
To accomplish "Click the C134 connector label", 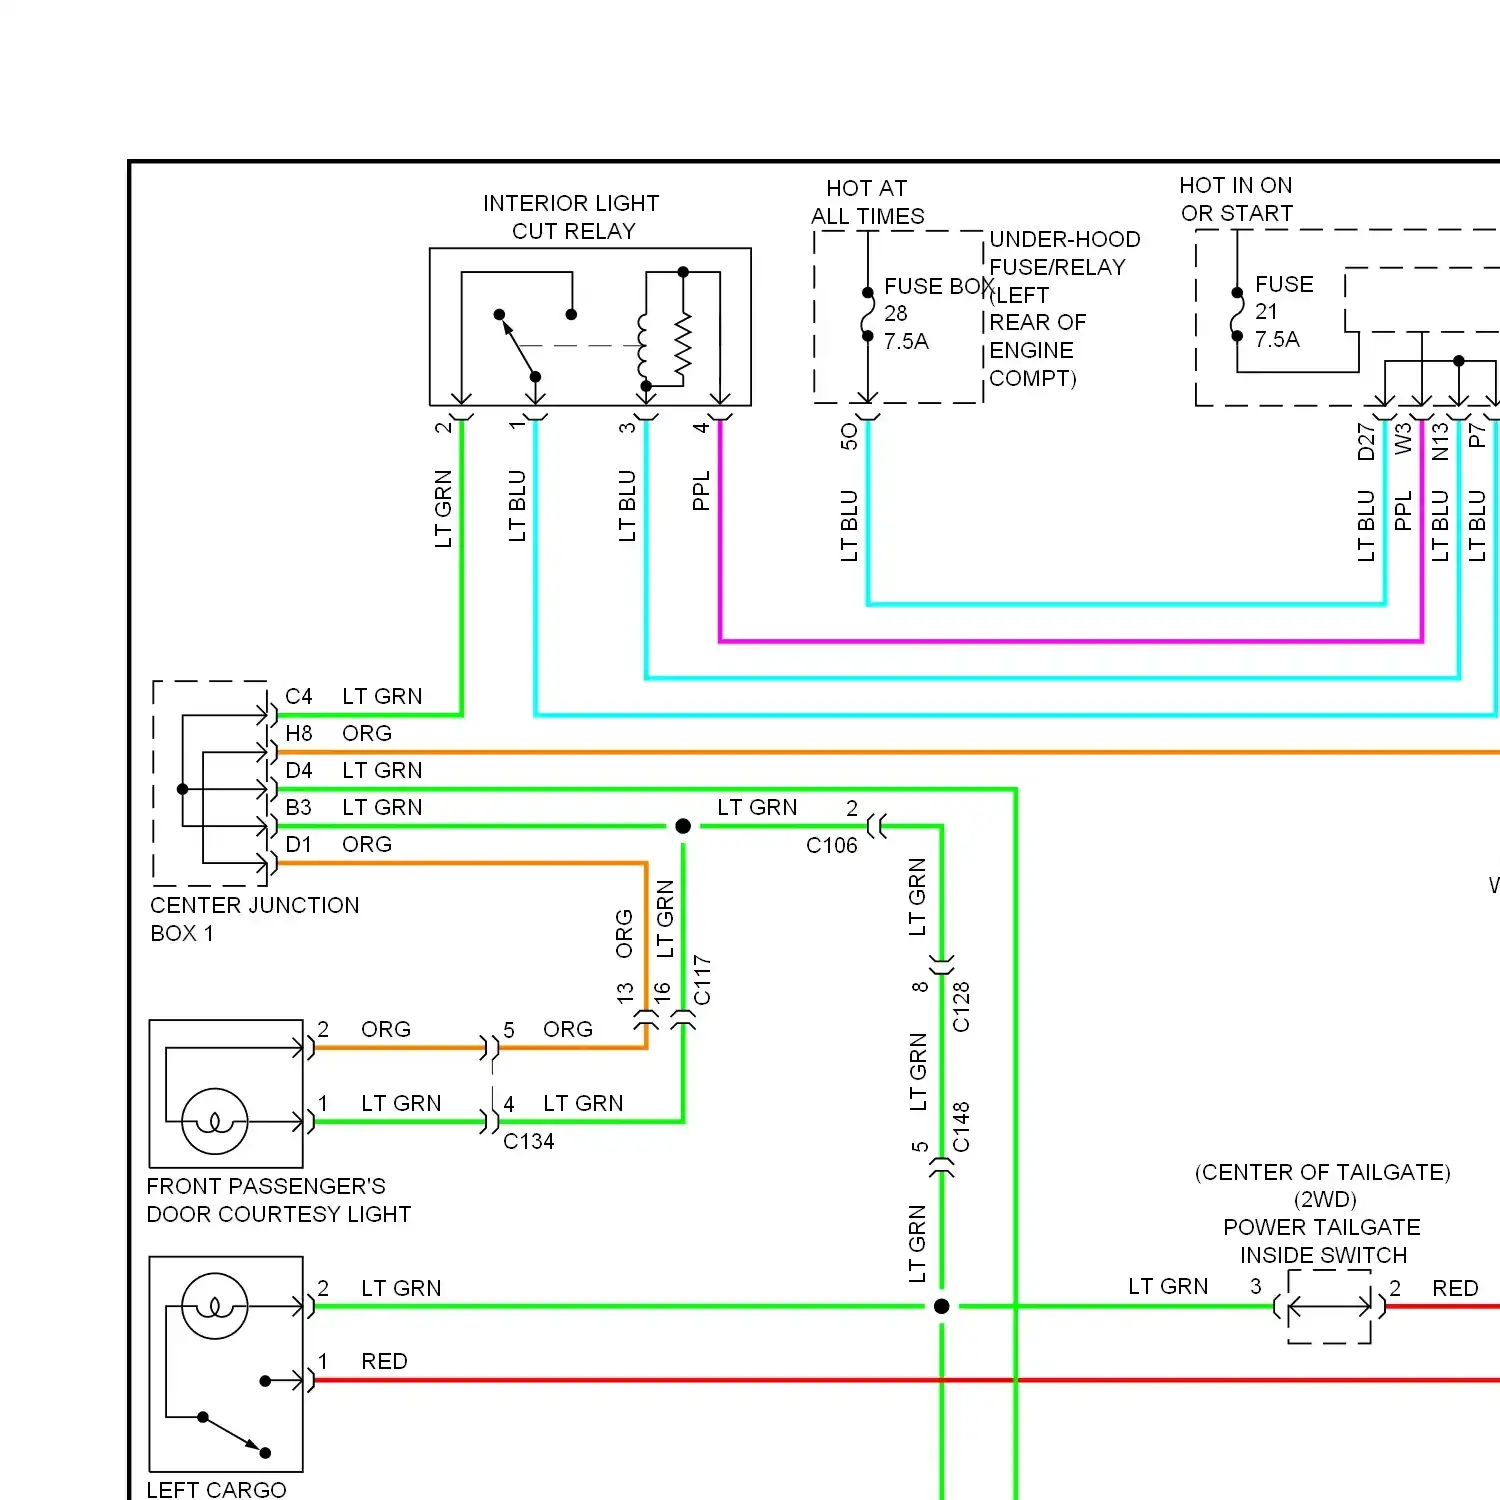I will [528, 1141].
